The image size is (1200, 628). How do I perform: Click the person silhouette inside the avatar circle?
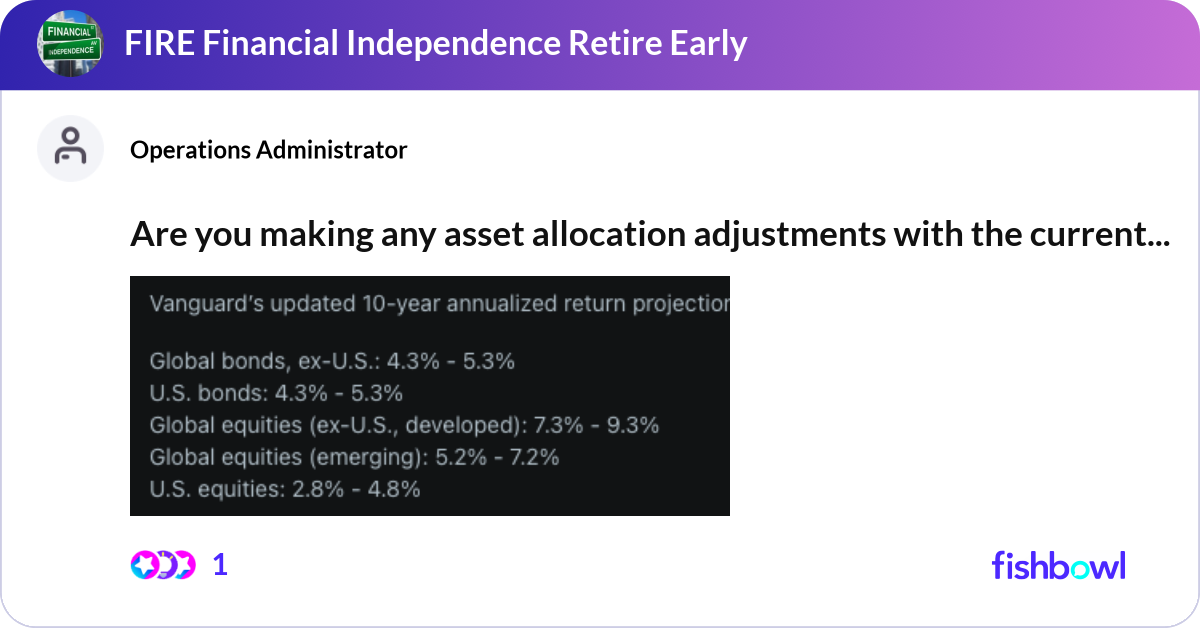70,147
